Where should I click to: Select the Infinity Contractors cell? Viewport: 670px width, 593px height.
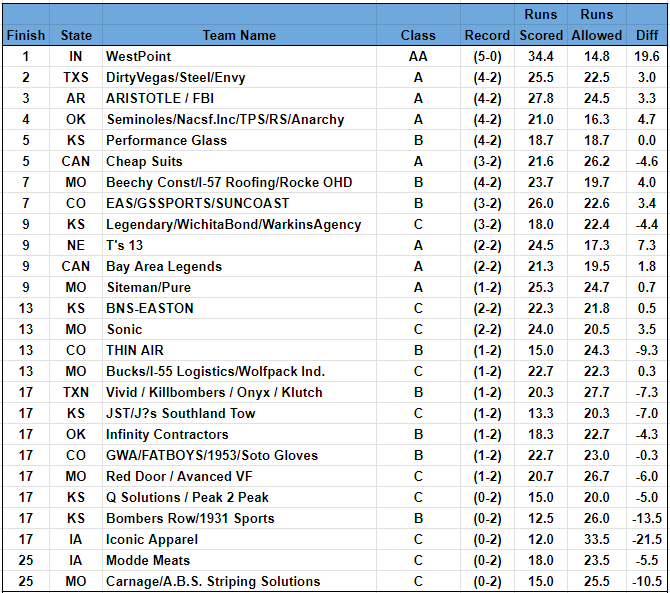[x=239, y=434]
